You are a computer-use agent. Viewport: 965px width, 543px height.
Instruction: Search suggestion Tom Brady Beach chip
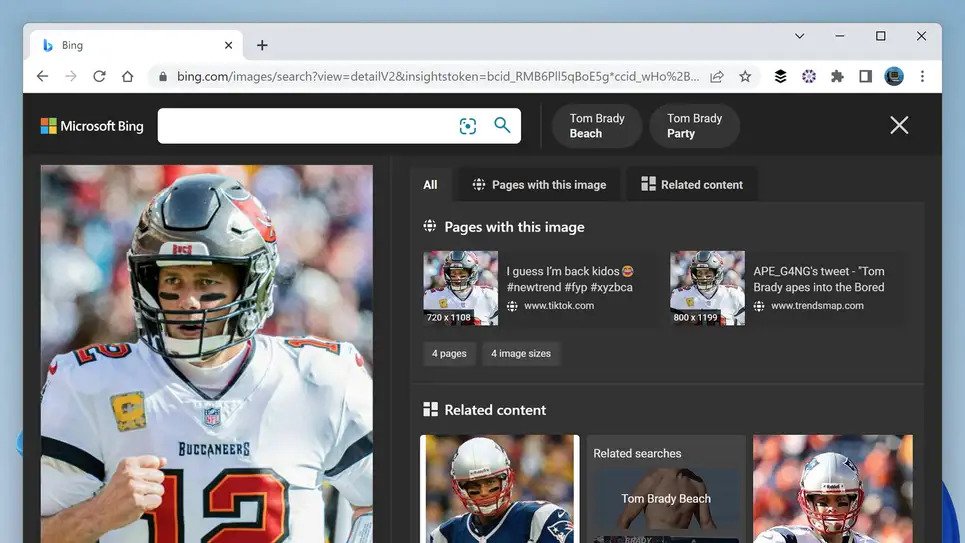click(596, 126)
